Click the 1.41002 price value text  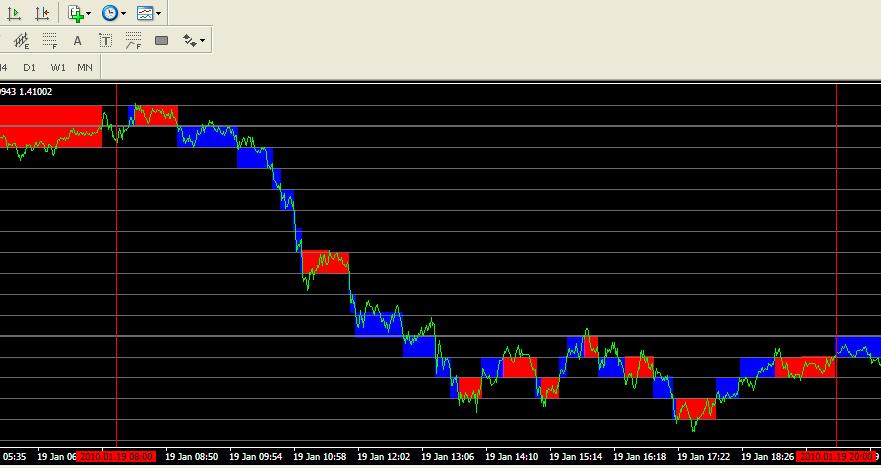35,92
